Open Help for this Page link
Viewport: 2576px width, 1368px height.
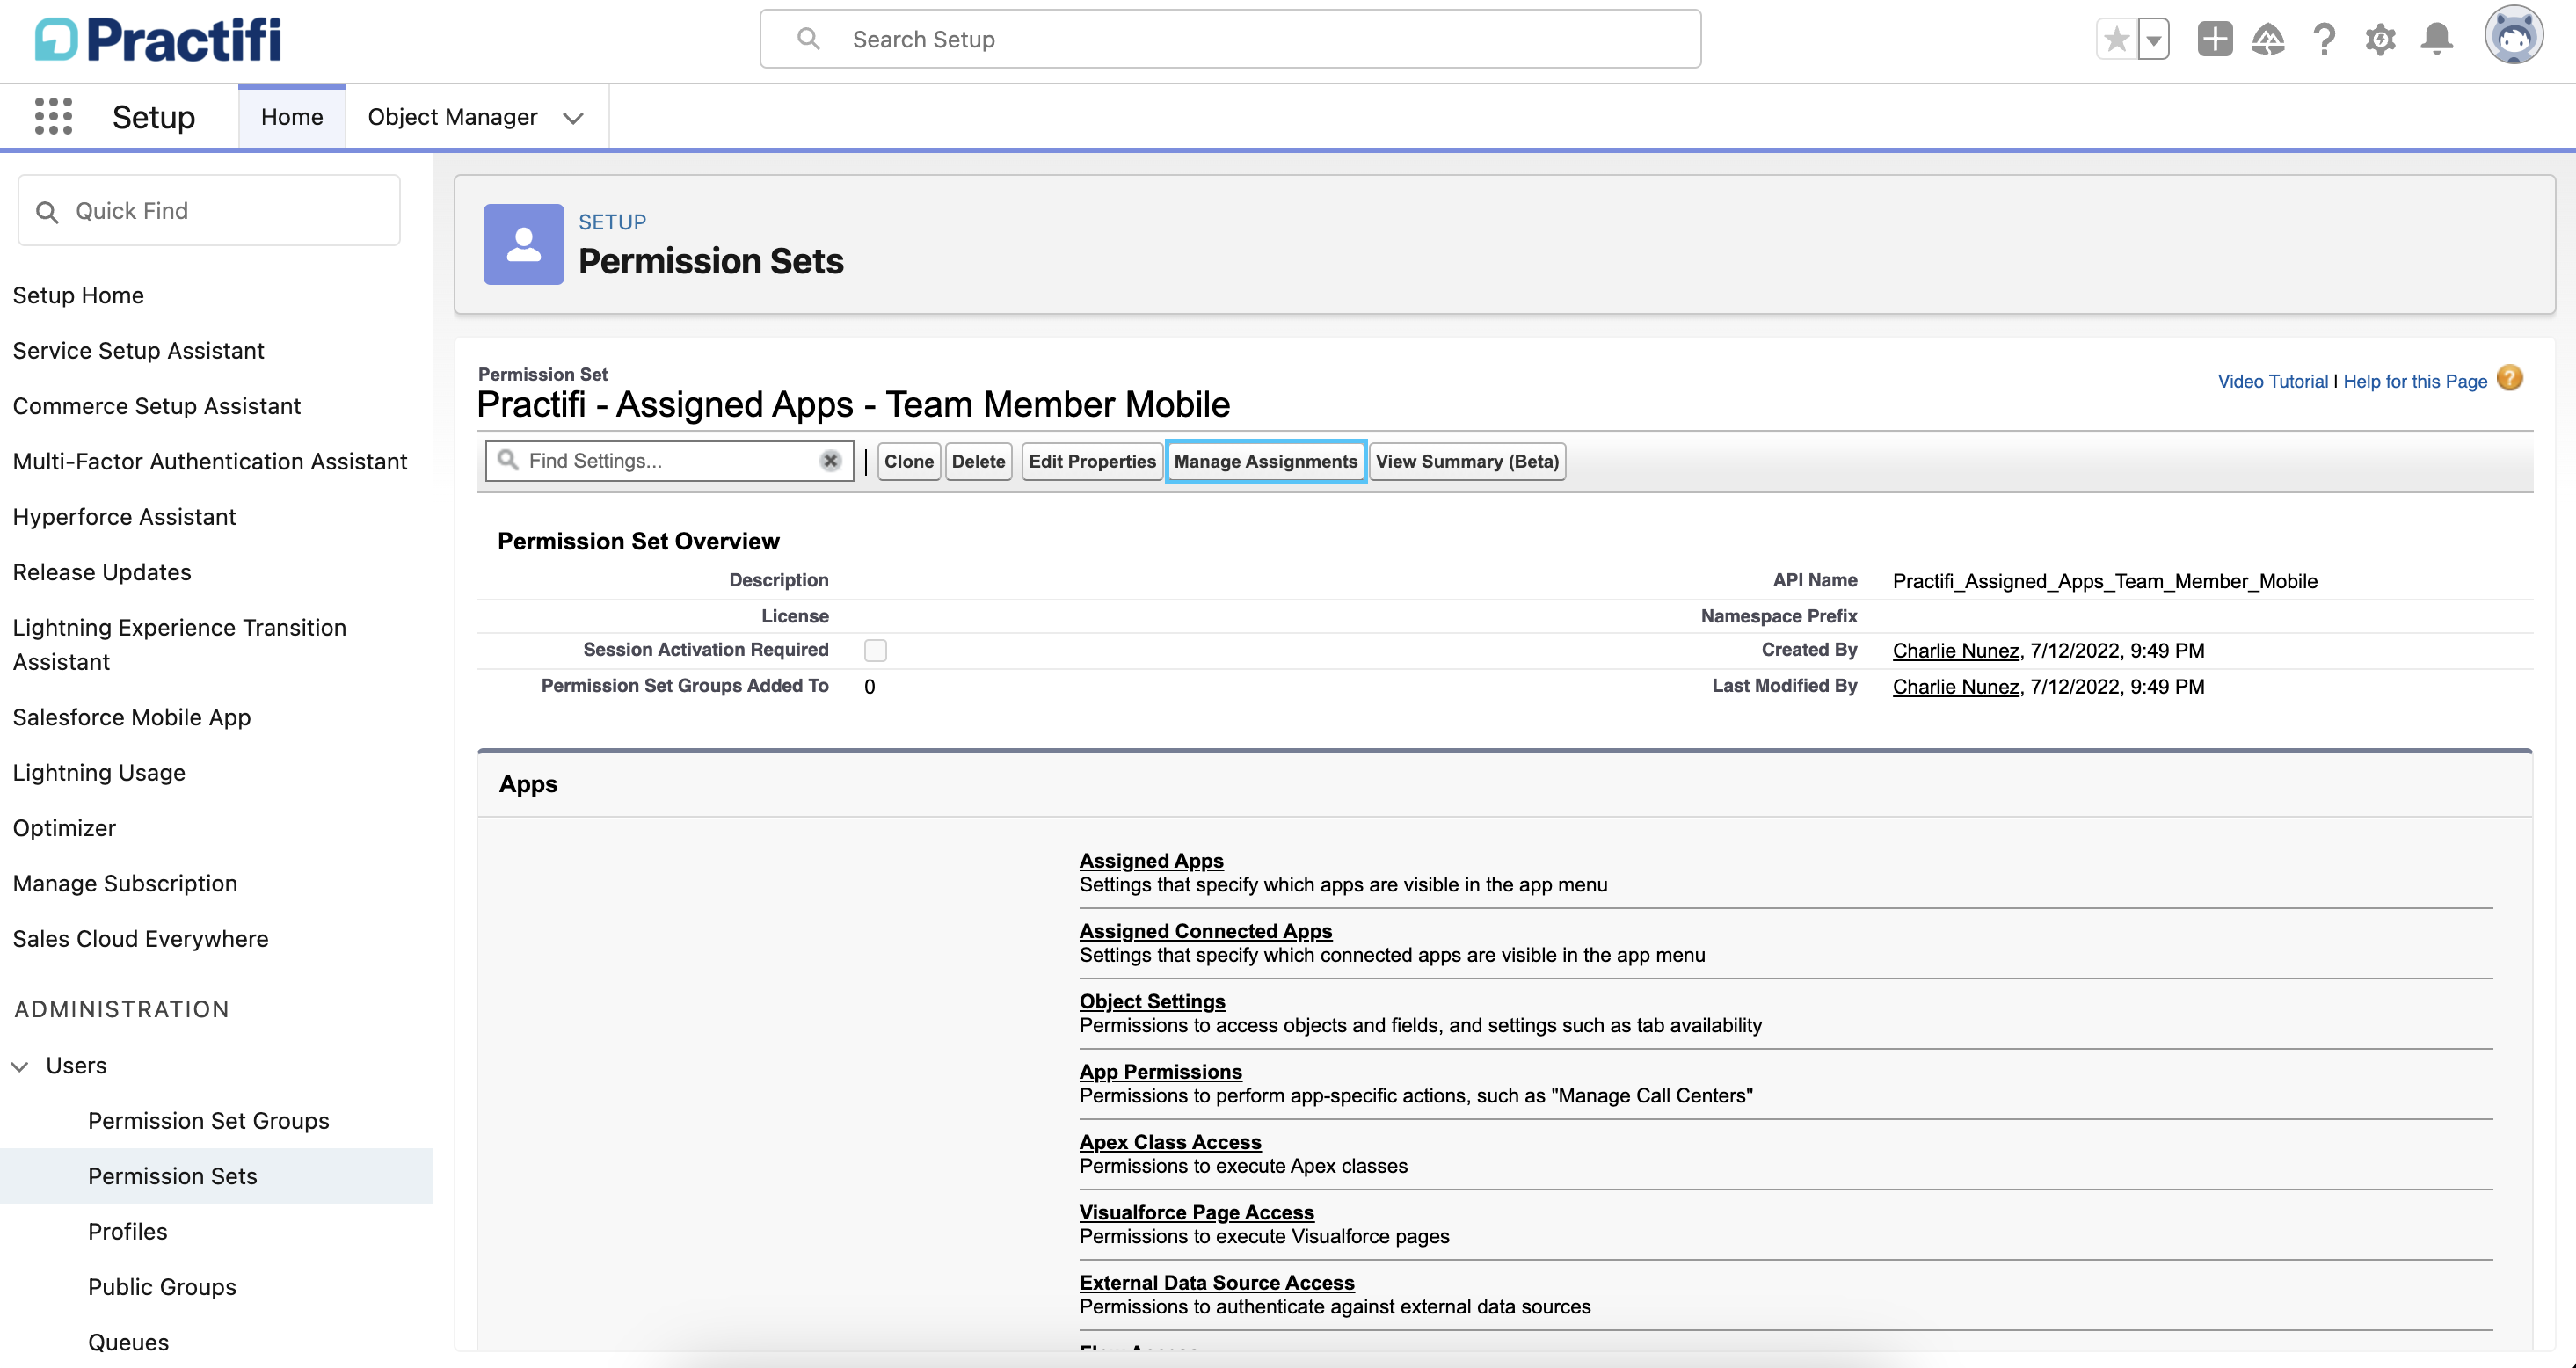(2414, 381)
